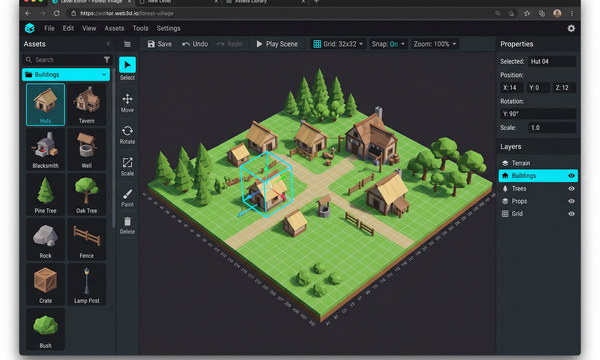The image size is (600, 360).
Task: Open the Edit menu
Action: pos(68,28)
